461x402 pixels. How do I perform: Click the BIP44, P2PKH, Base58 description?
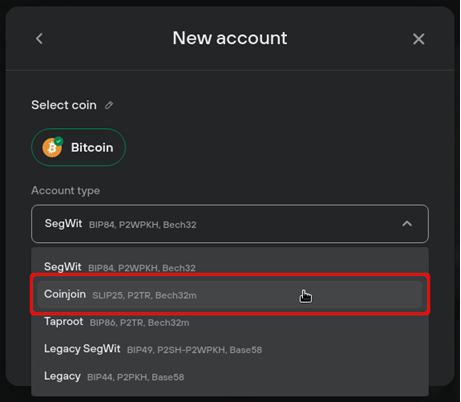(x=135, y=377)
